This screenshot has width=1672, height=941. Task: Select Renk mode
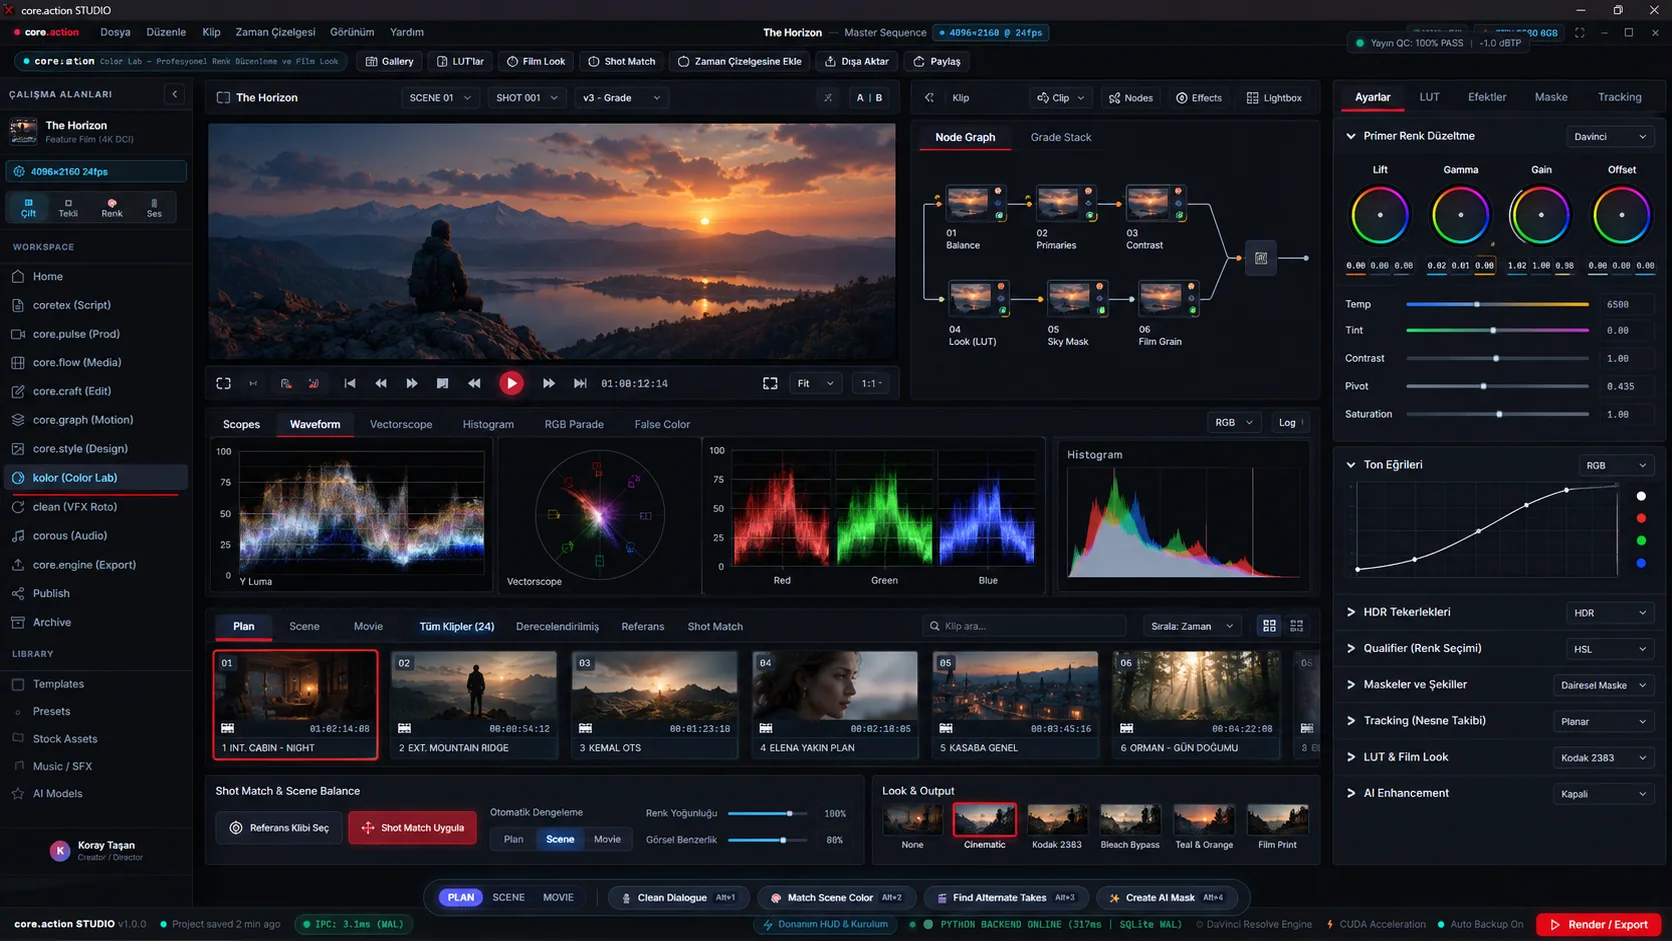(112, 207)
